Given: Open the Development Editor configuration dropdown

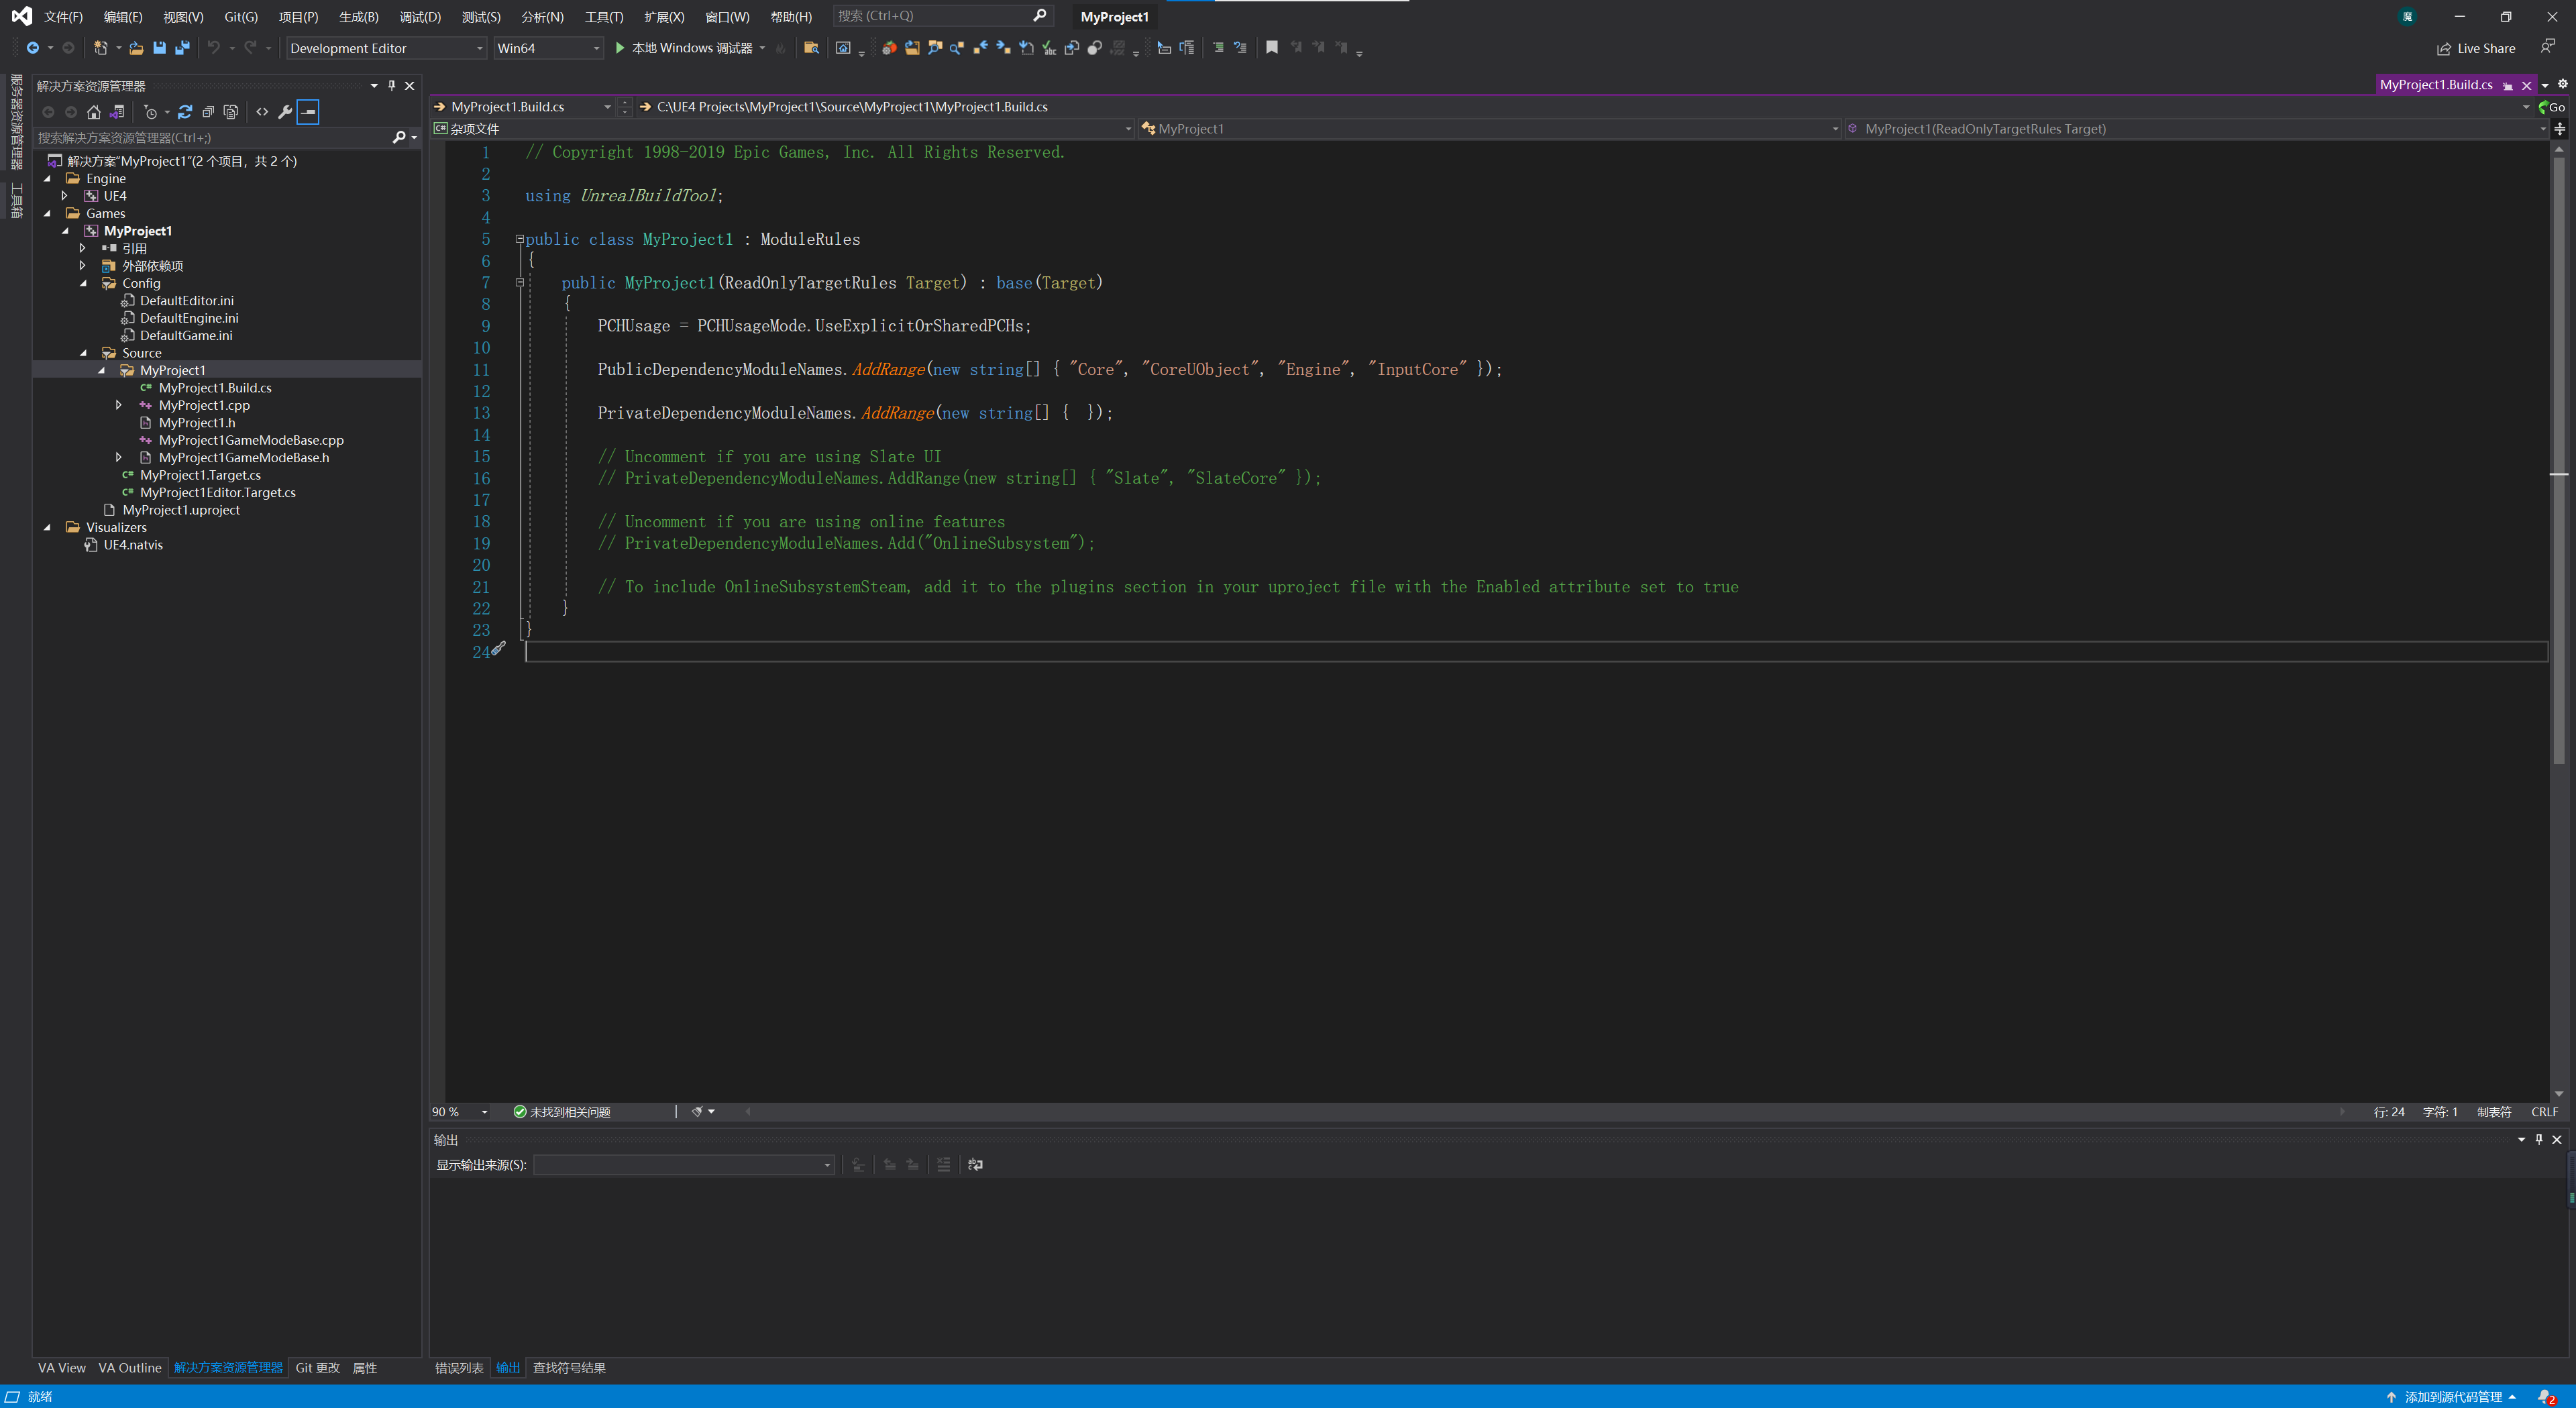Looking at the screenshot, I should tap(387, 48).
